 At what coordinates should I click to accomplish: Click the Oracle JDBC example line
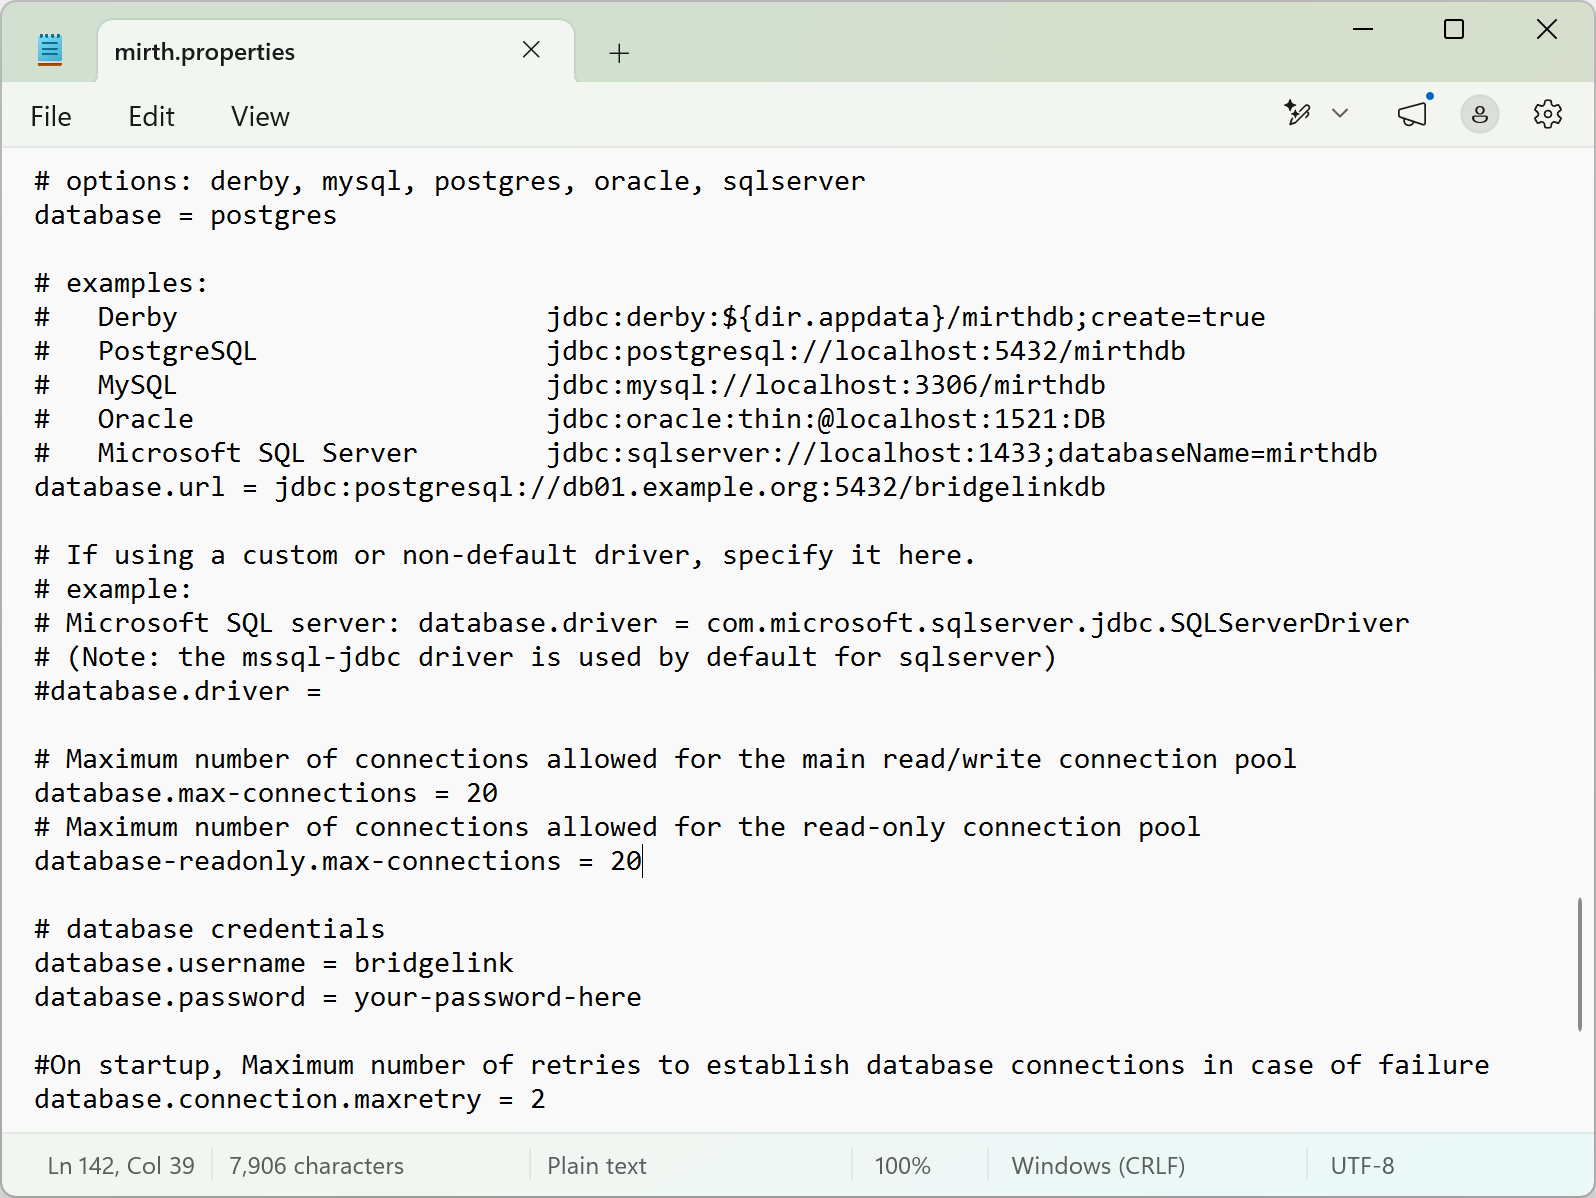[x=570, y=420]
